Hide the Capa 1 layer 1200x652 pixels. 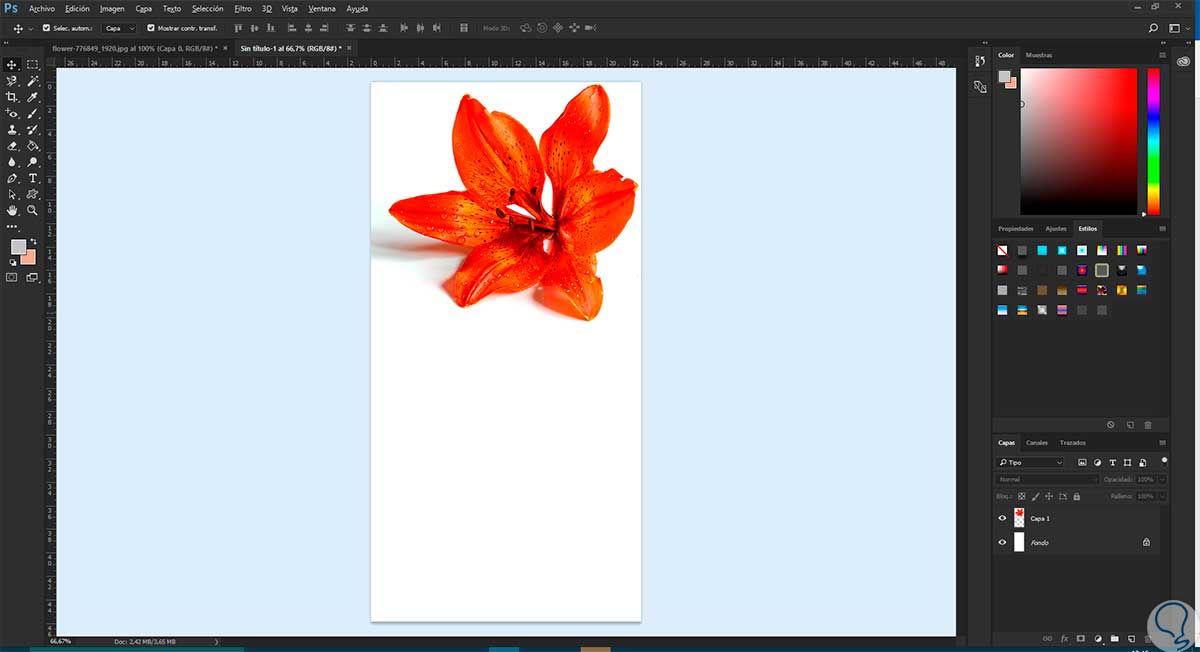coord(1002,518)
